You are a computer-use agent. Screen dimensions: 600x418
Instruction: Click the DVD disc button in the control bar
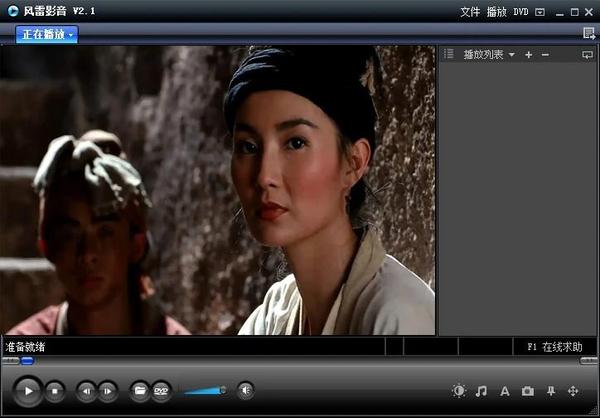tap(161, 391)
